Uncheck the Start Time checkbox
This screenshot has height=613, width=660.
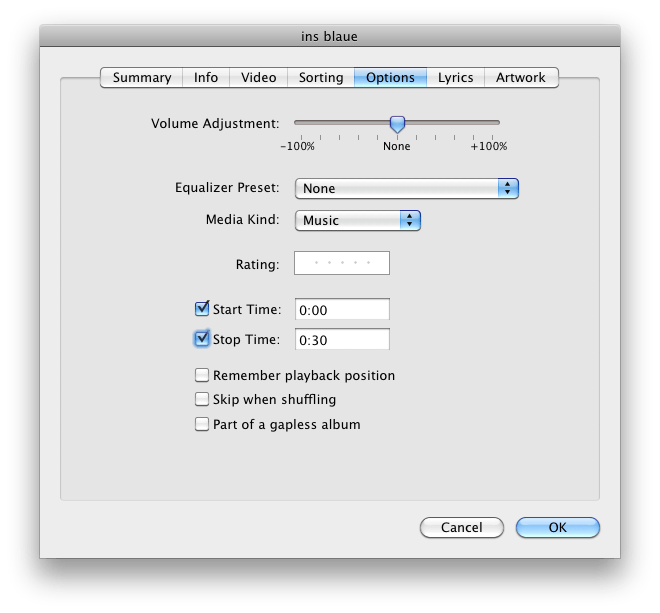[x=202, y=309]
